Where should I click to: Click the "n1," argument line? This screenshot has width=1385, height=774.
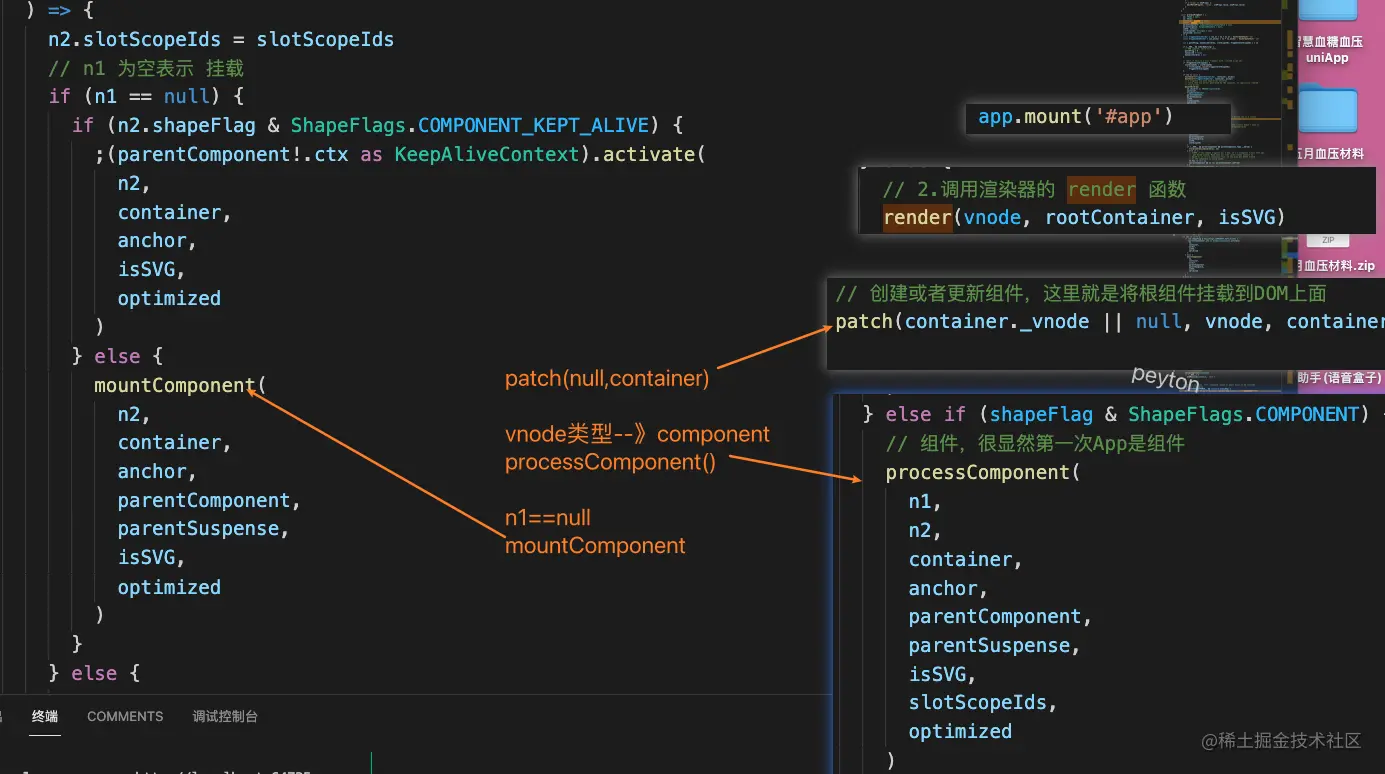click(x=925, y=501)
